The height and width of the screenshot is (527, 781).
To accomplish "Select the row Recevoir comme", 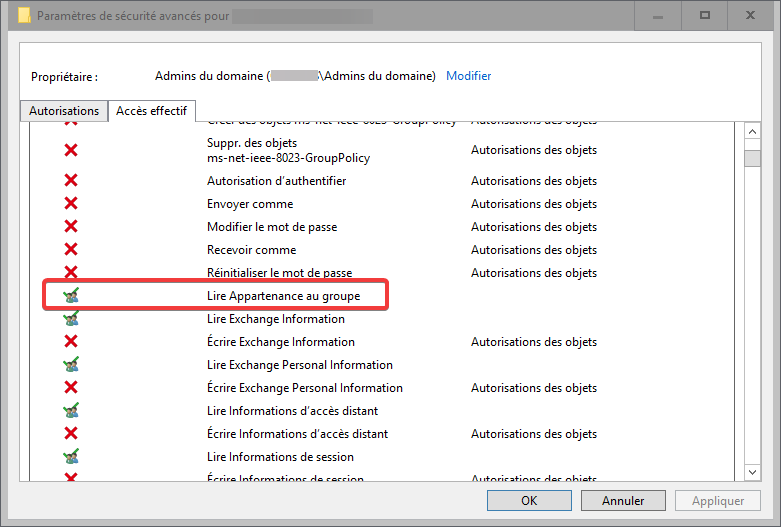I will click(x=382, y=250).
